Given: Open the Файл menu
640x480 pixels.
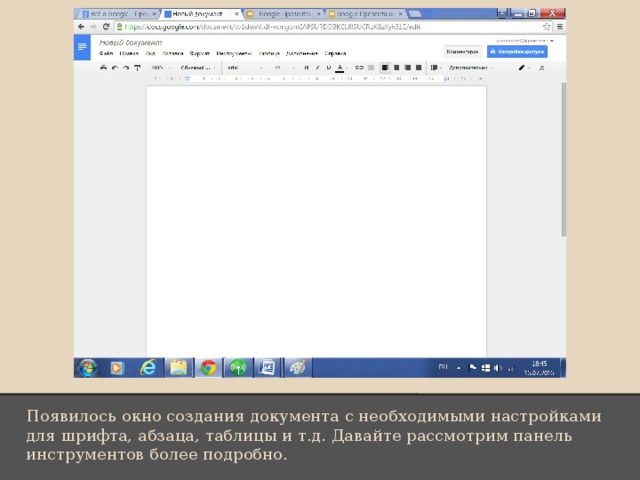Looking at the screenshot, I should [106, 53].
